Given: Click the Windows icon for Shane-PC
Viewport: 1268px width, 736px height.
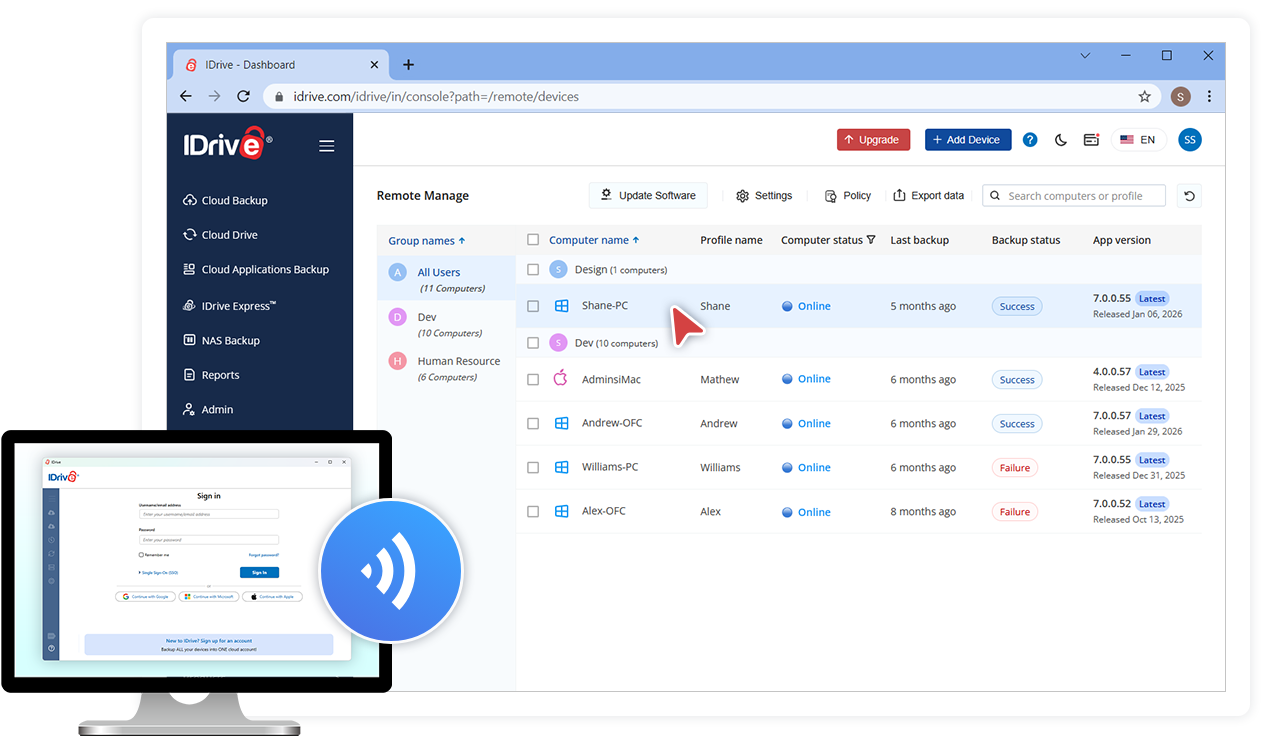Looking at the screenshot, I should tap(561, 306).
